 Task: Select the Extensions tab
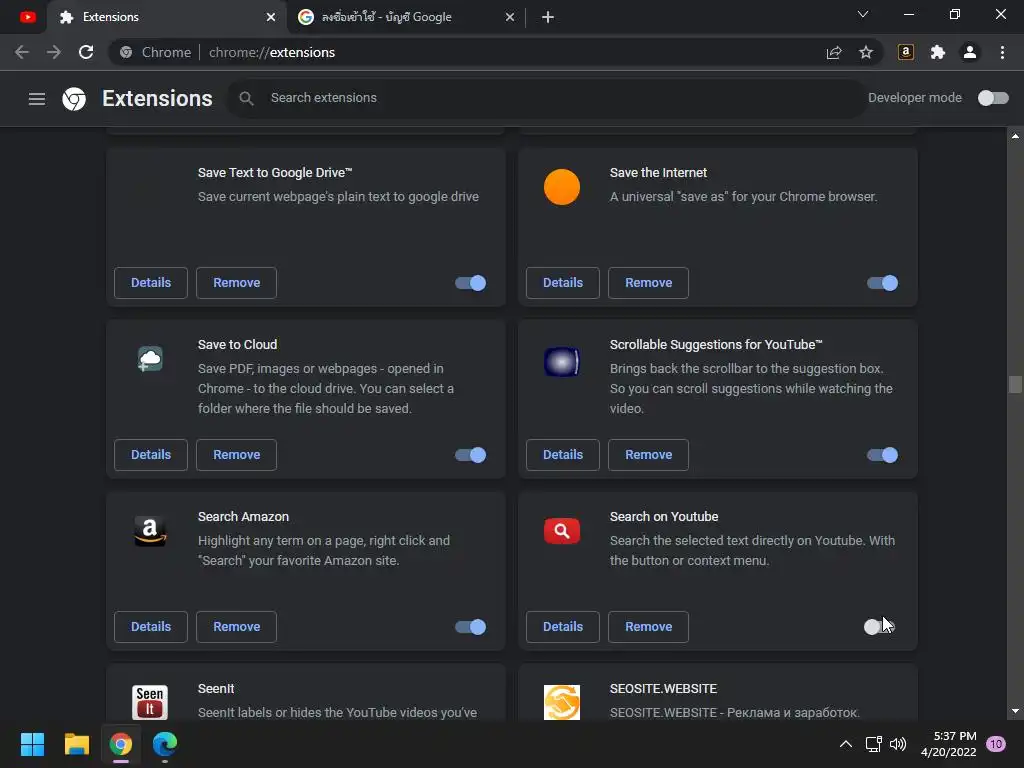tap(167, 17)
